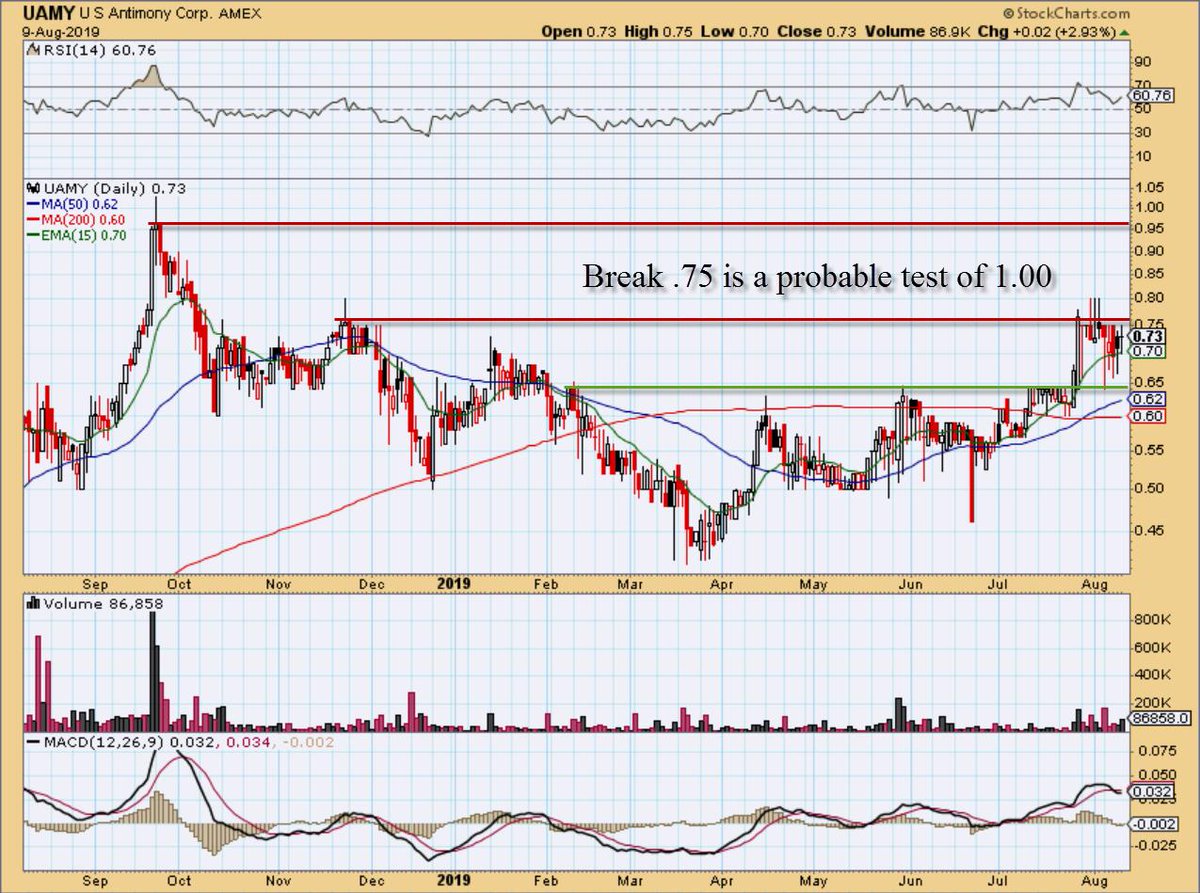Click the boxed 0.73 last-price tag
Image resolution: width=1200 pixels, height=893 pixels.
(1149, 336)
